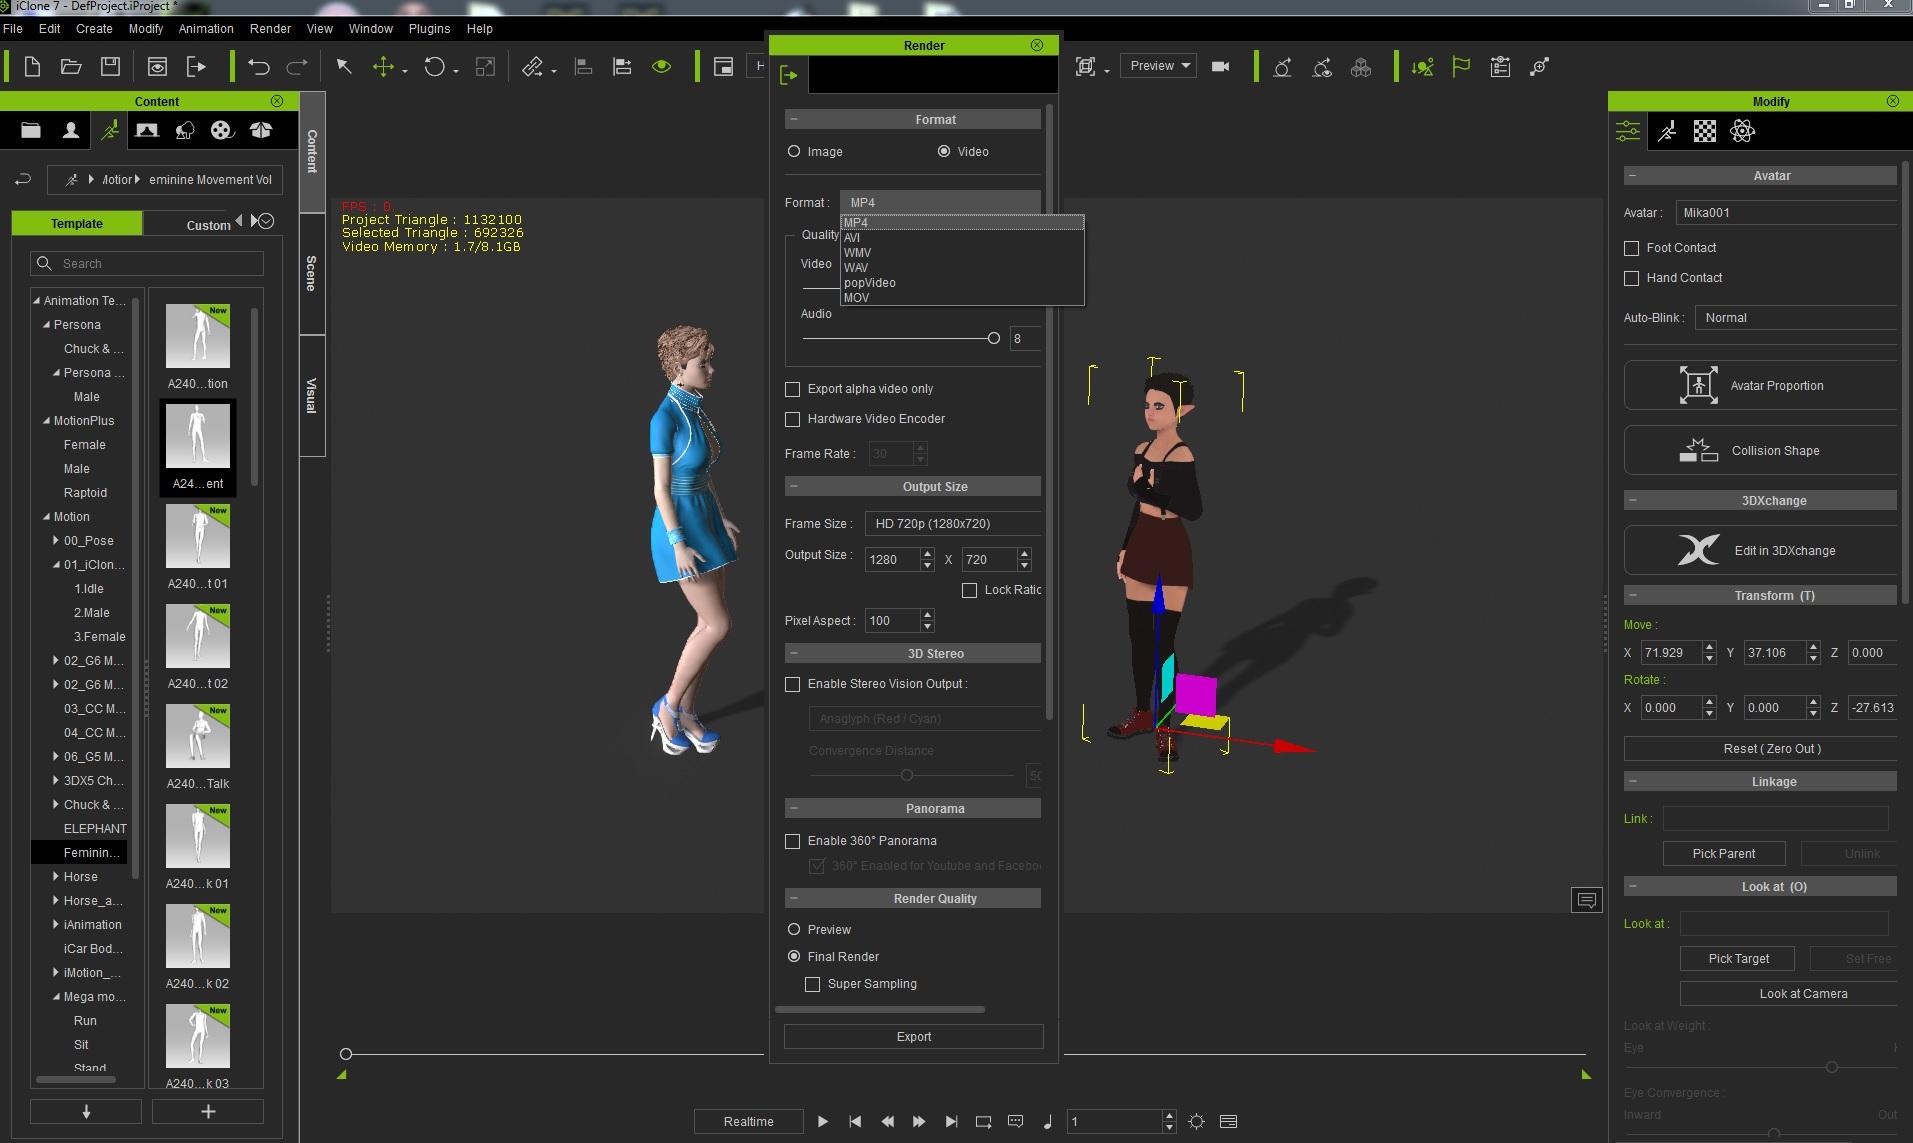Save project with the floppy disk icon
The height and width of the screenshot is (1143, 1913).
[x=110, y=67]
